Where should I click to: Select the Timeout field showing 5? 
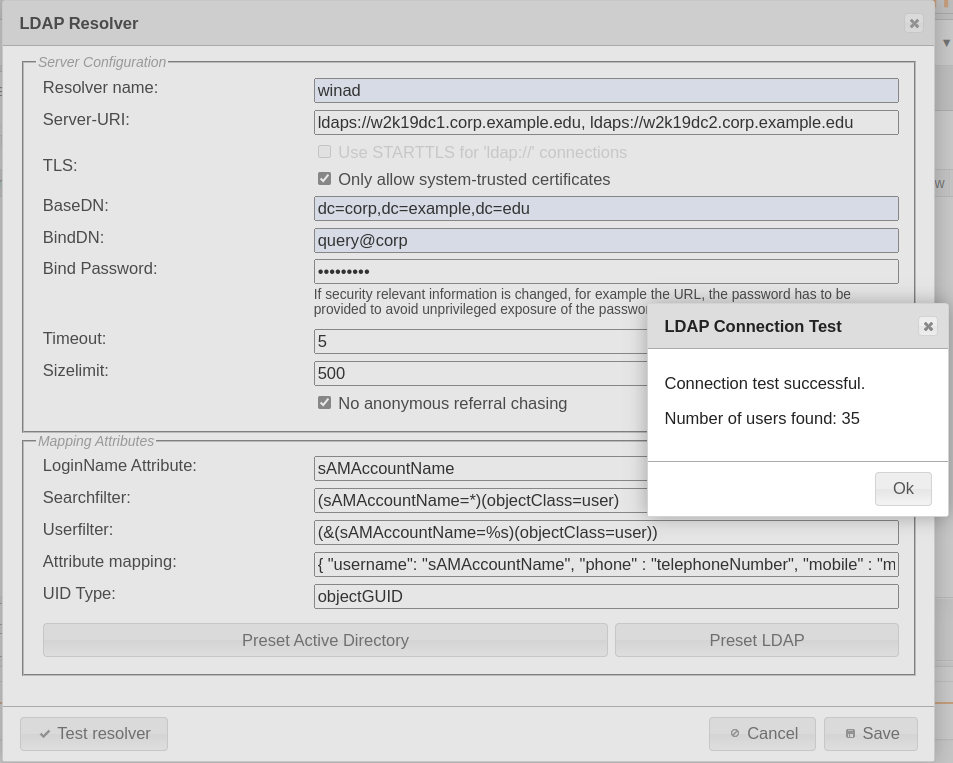[x=450, y=341]
